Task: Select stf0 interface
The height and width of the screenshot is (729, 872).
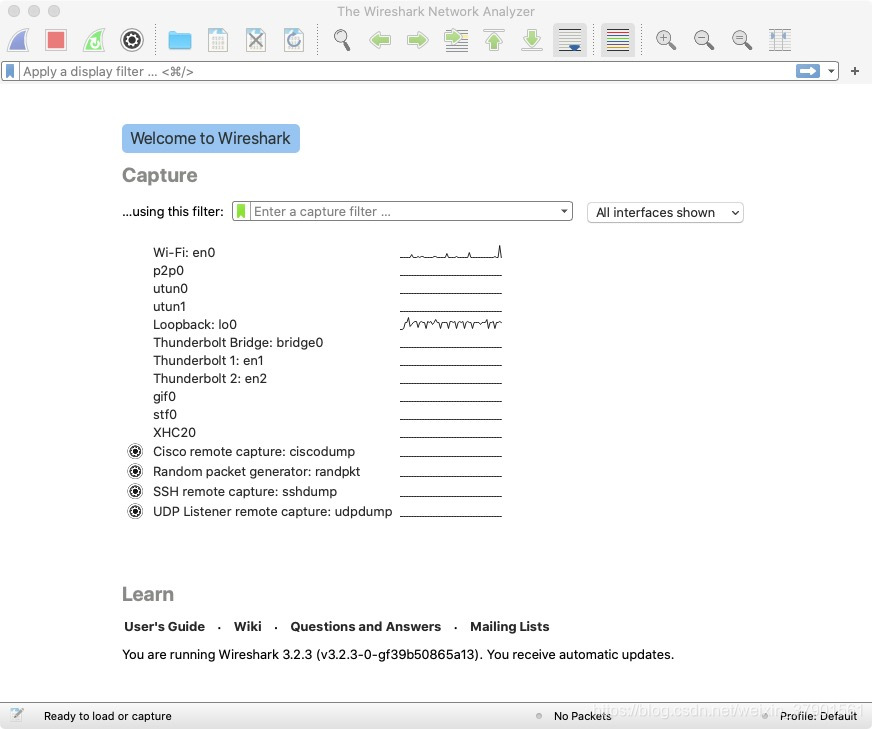Action: [x=165, y=415]
